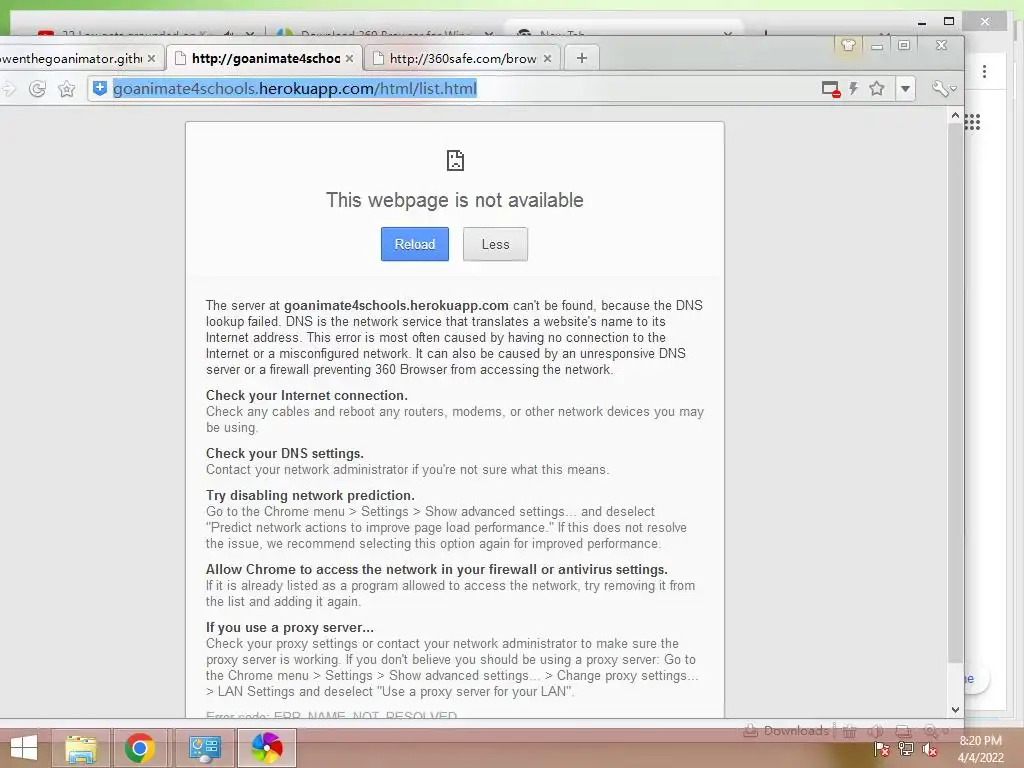Image resolution: width=1024 pixels, height=768 pixels.
Task: Close the 360safe.com tab
Action: 547,58
